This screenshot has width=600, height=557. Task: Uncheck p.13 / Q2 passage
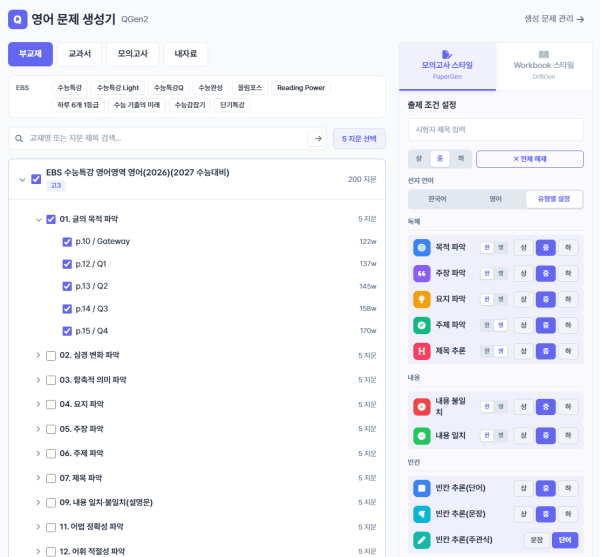pyautogui.click(x=67, y=287)
